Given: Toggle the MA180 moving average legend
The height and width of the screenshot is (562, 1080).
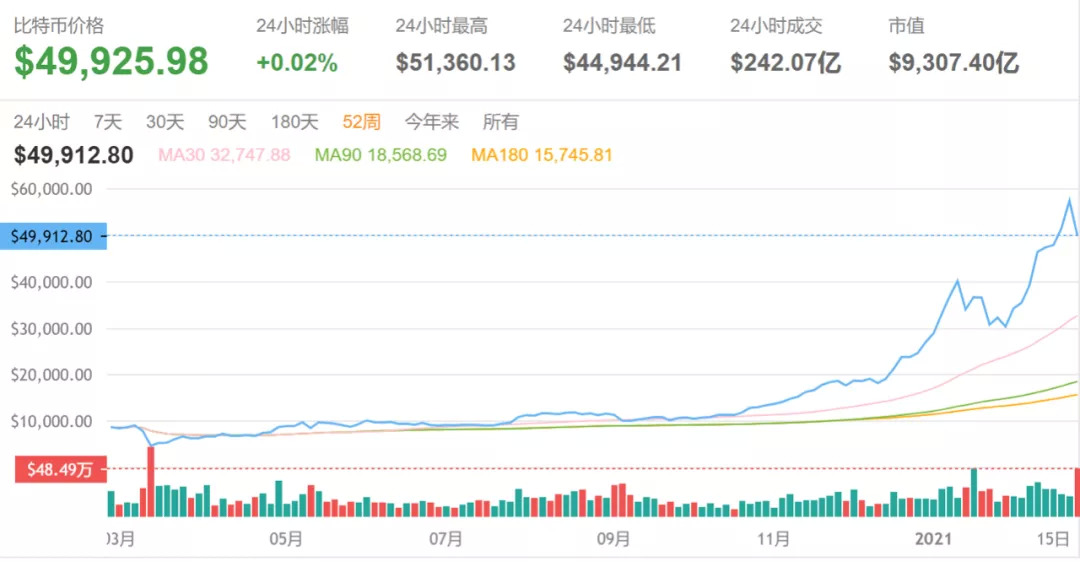Looking at the screenshot, I should pos(541,155).
